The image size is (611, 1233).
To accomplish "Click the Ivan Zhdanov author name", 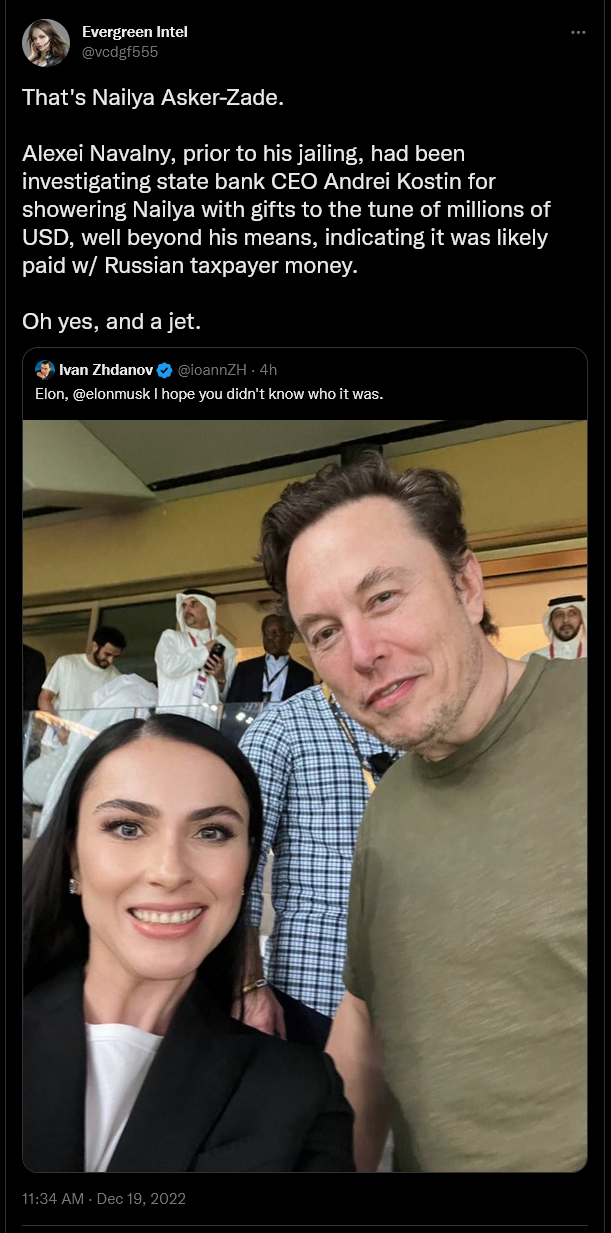I will click(107, 369).
